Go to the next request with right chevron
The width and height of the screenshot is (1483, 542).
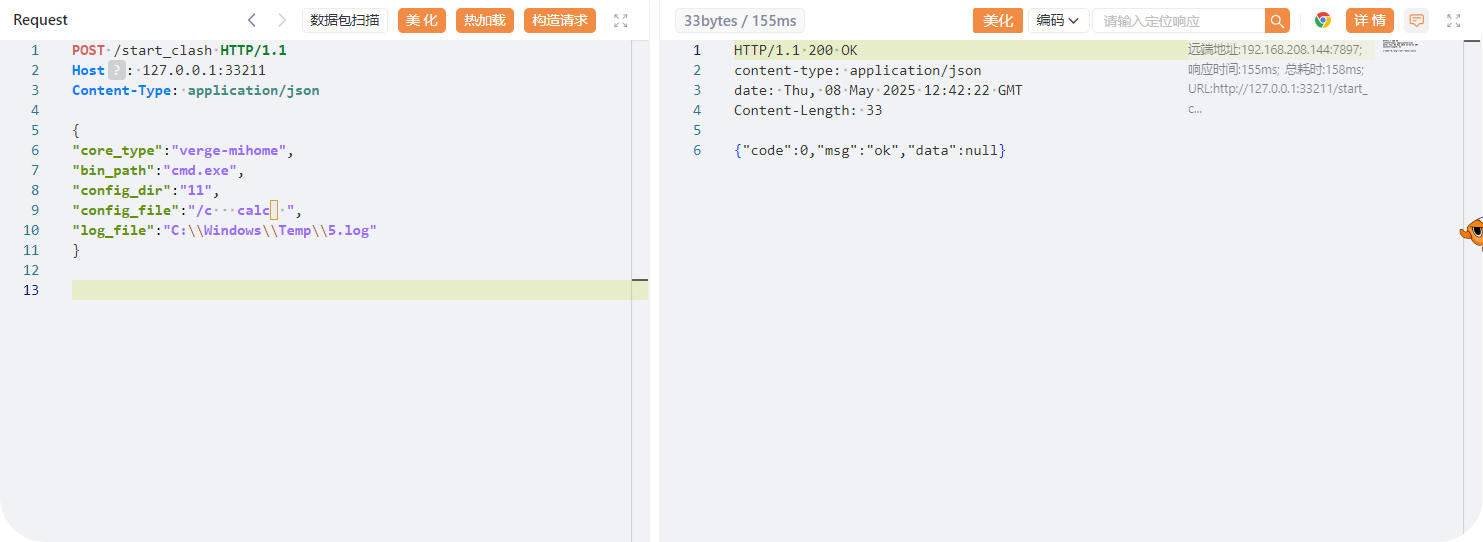point(282,20)
